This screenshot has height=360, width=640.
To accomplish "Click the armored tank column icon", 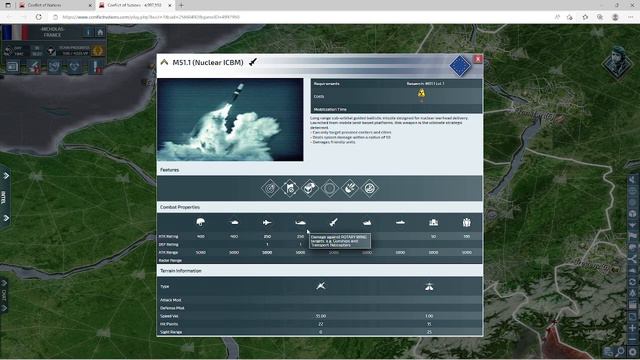I will coord(234,222).
